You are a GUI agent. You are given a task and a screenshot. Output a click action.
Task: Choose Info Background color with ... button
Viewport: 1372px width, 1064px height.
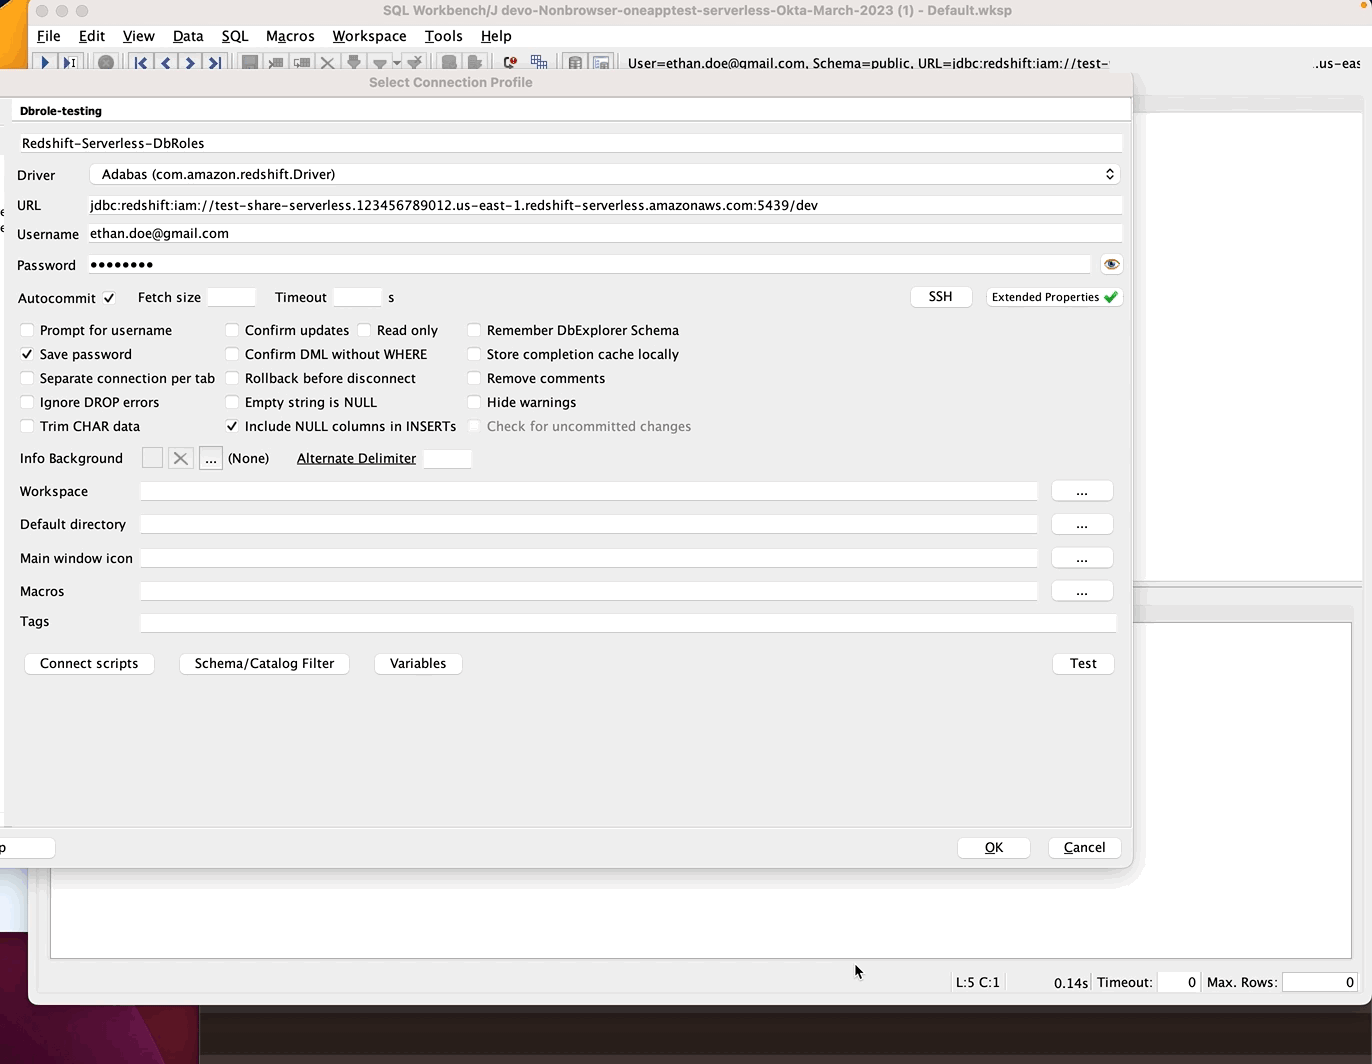210,458
